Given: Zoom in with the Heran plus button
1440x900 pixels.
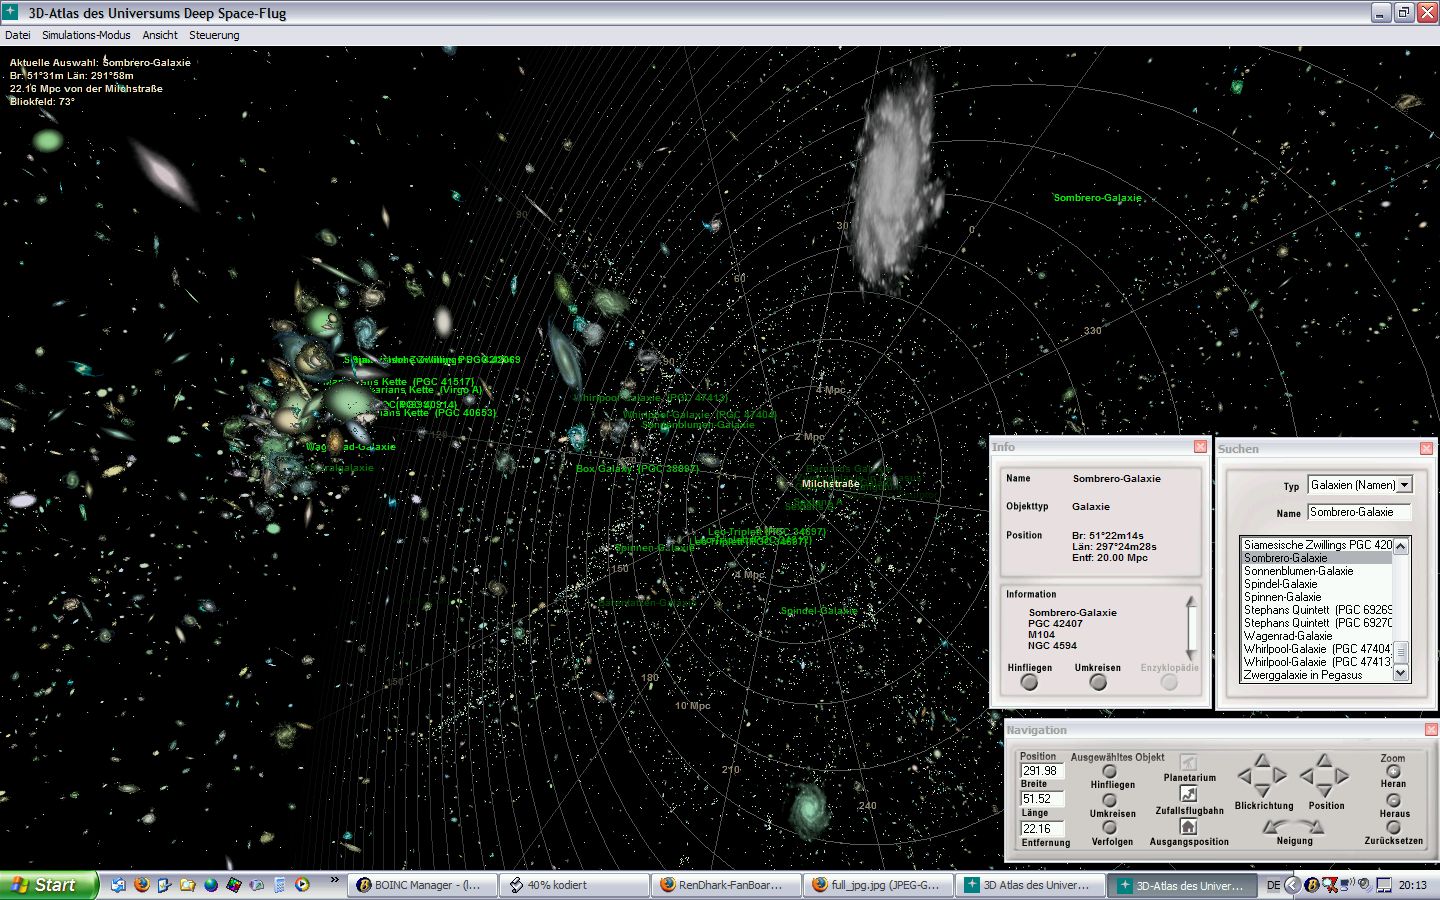Looking at the screenshot, I should pos(1393,771).
